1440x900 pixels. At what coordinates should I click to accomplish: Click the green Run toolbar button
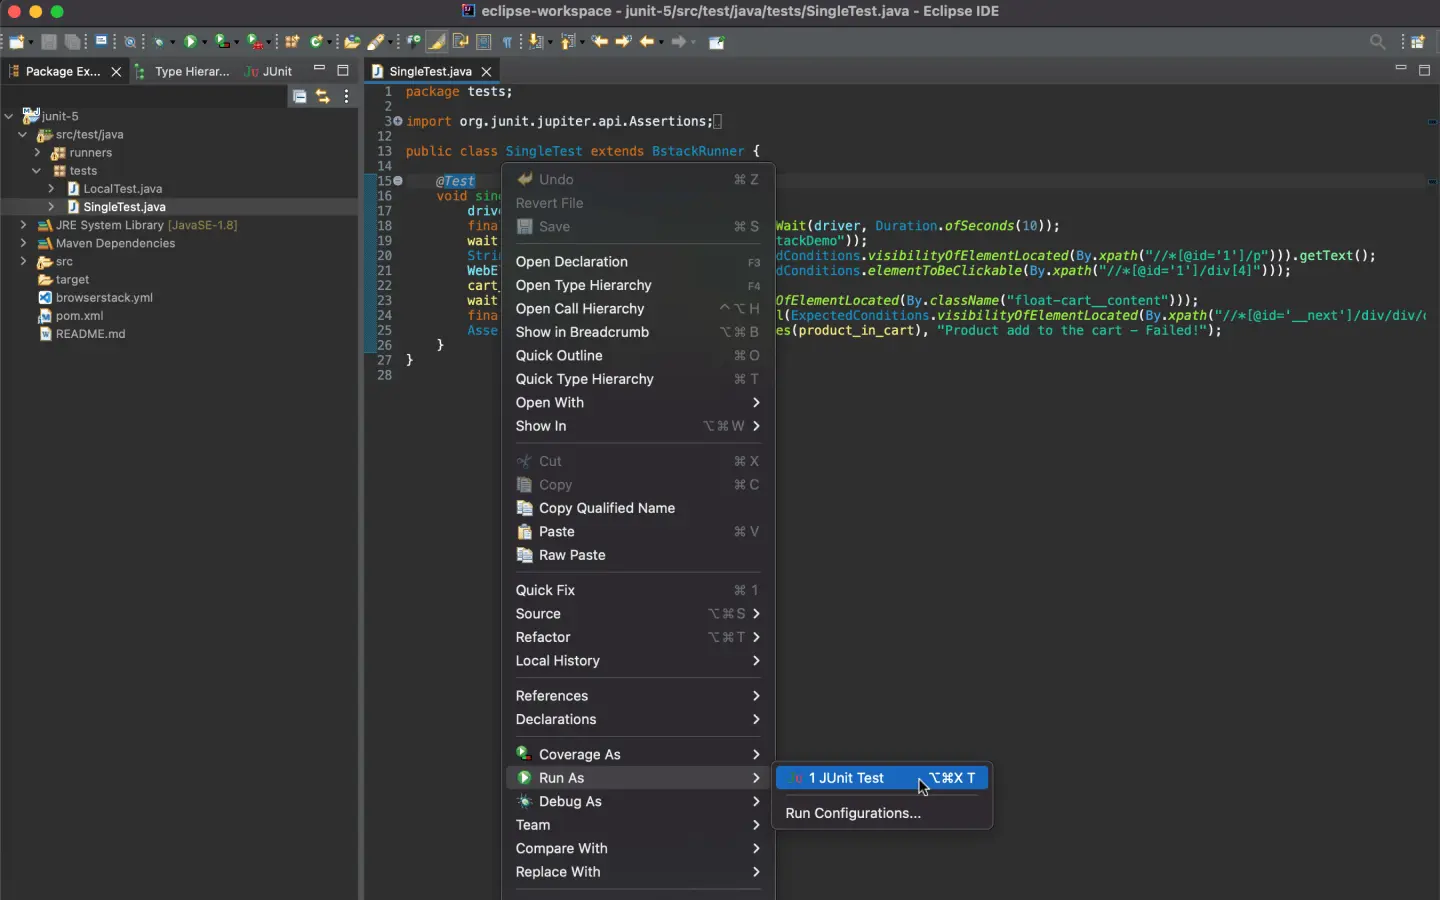189,42
